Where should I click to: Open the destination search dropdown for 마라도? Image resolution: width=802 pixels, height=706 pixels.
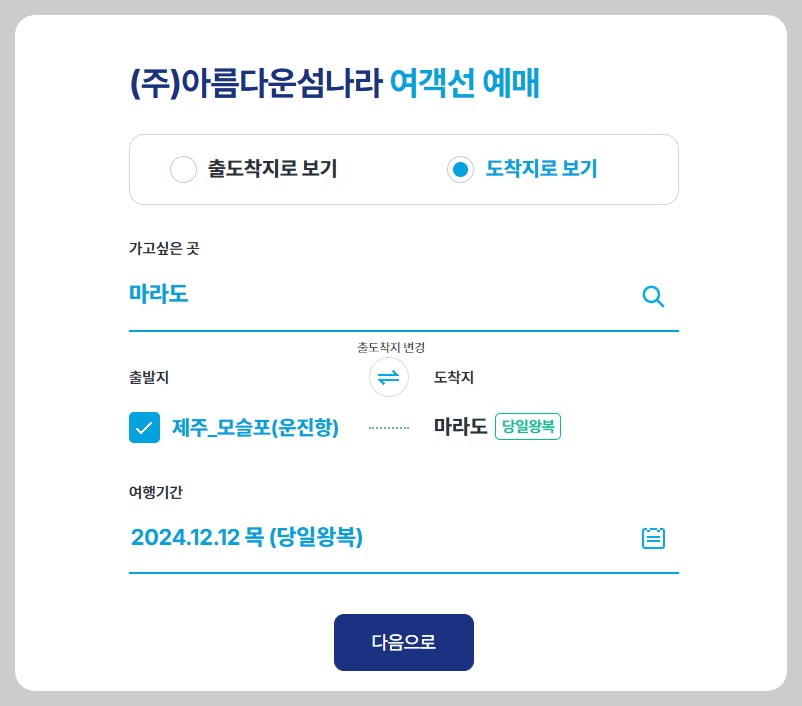[x=157, y=294]
